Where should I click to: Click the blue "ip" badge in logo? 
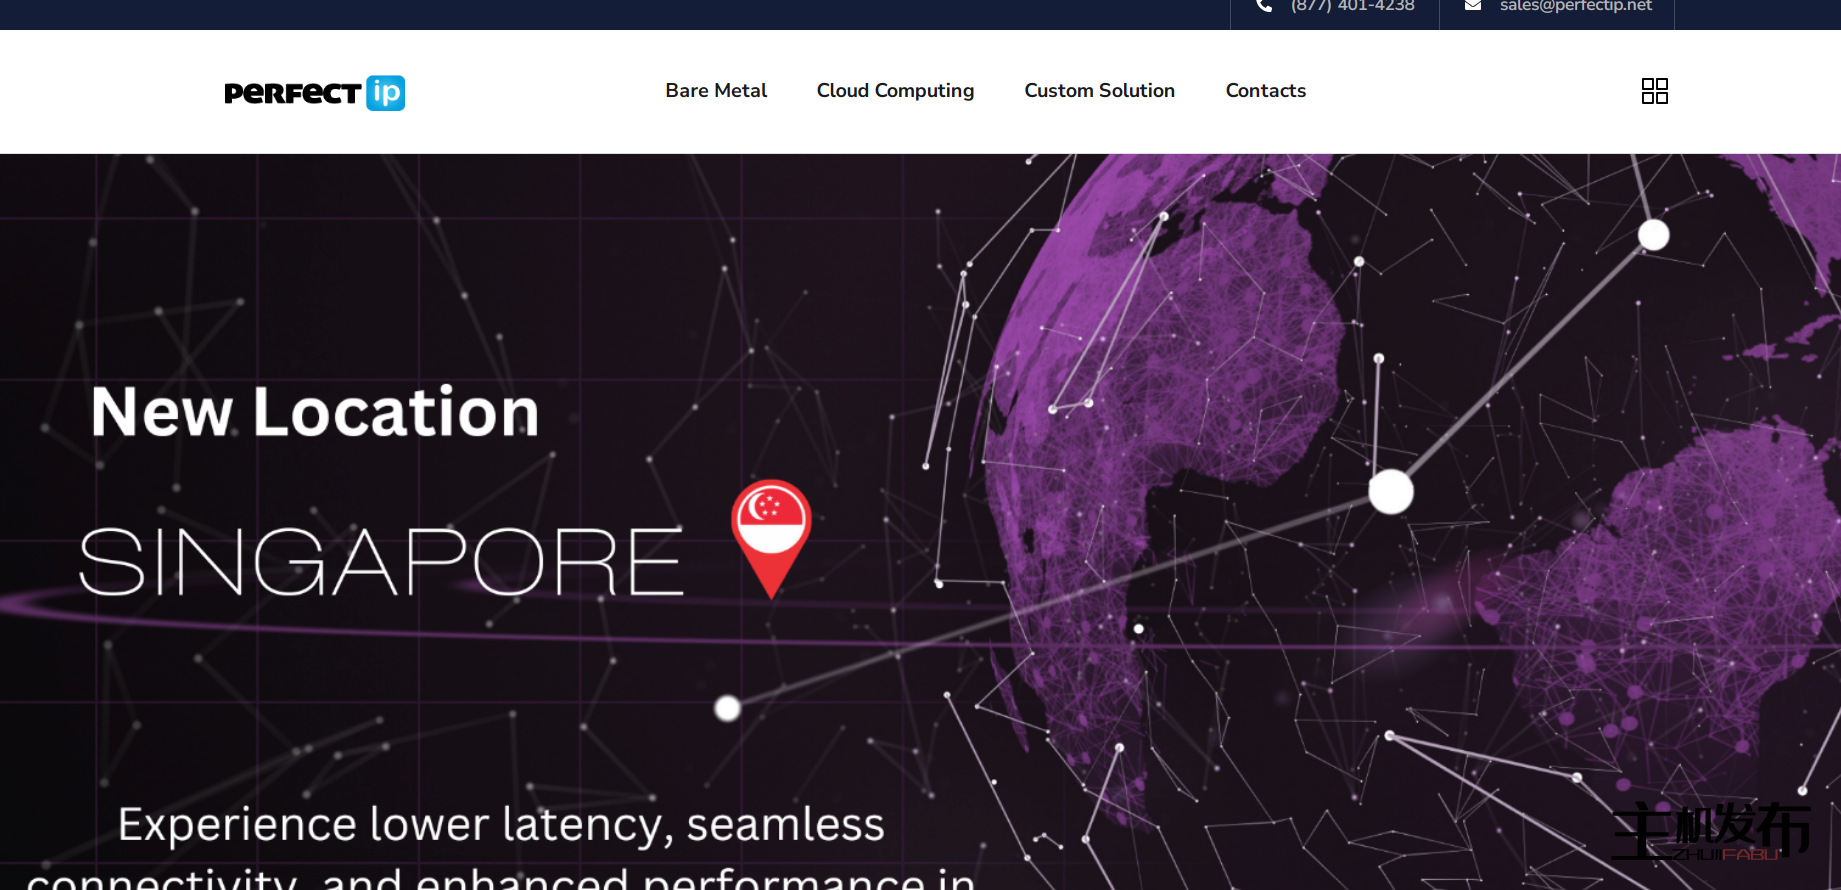click(x=385, y=93)
